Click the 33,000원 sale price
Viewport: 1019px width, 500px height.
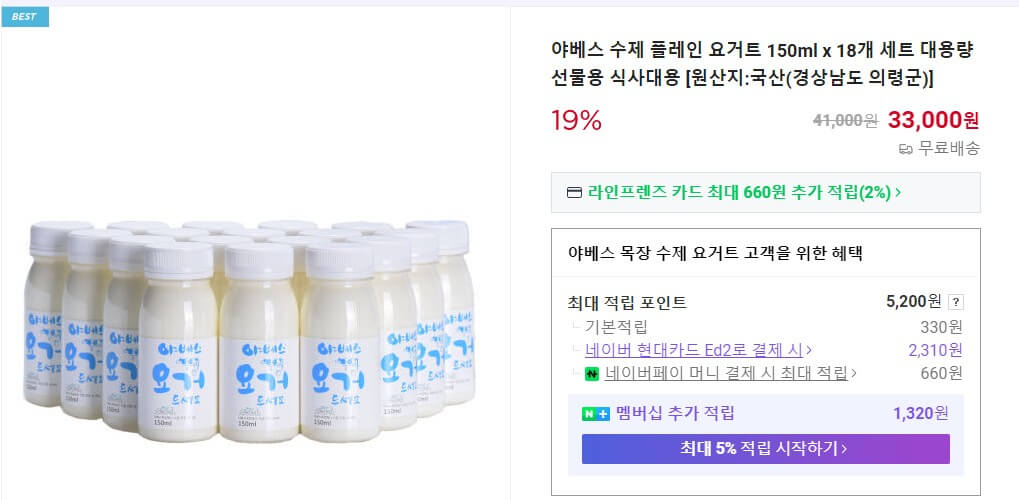pos(933,121)
